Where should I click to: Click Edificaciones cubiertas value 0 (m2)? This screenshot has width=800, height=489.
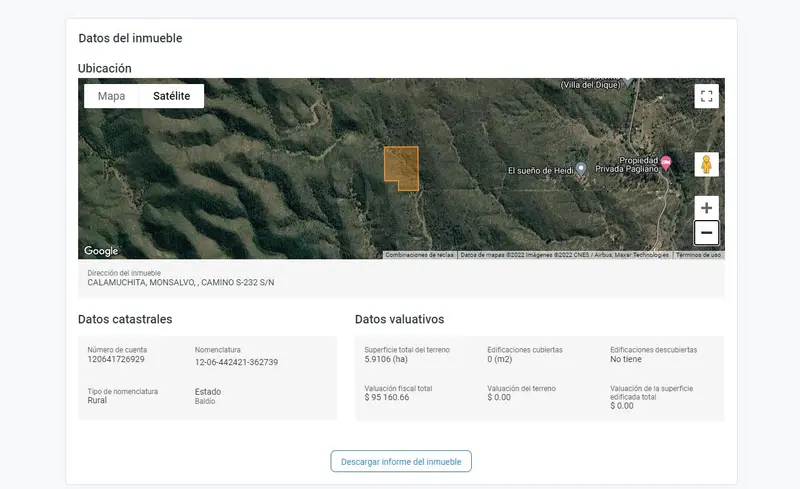click(x=499, y=359)
